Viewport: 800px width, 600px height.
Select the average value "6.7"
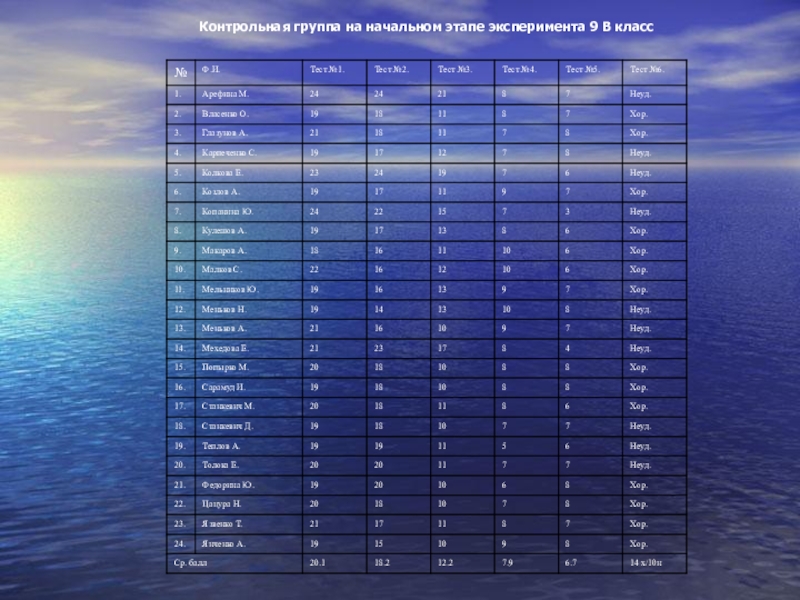(x=571, y=563)
